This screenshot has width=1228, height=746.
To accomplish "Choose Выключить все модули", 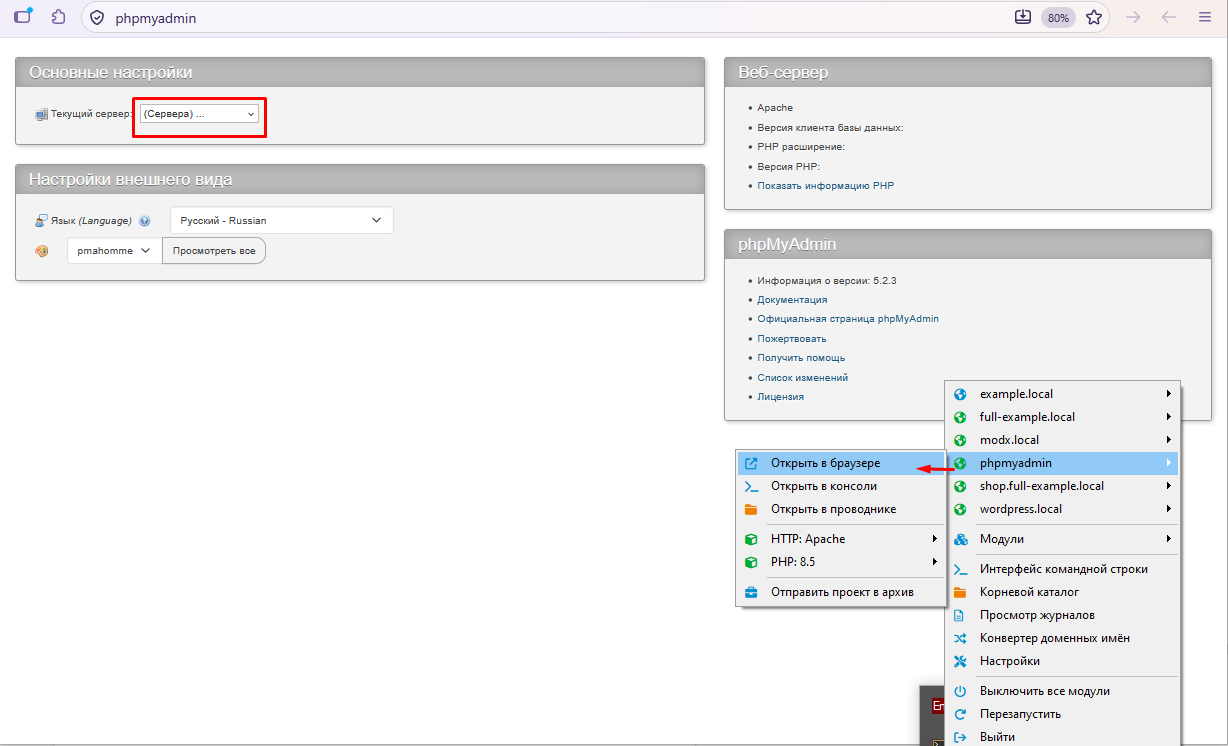I will 1062,691.
